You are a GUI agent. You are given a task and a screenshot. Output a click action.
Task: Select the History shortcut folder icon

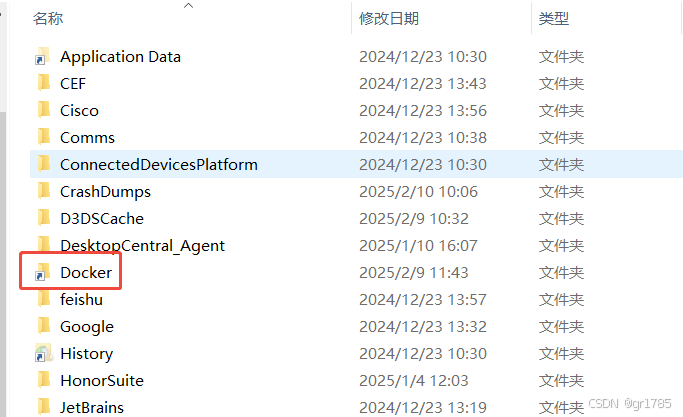point(43,353)
